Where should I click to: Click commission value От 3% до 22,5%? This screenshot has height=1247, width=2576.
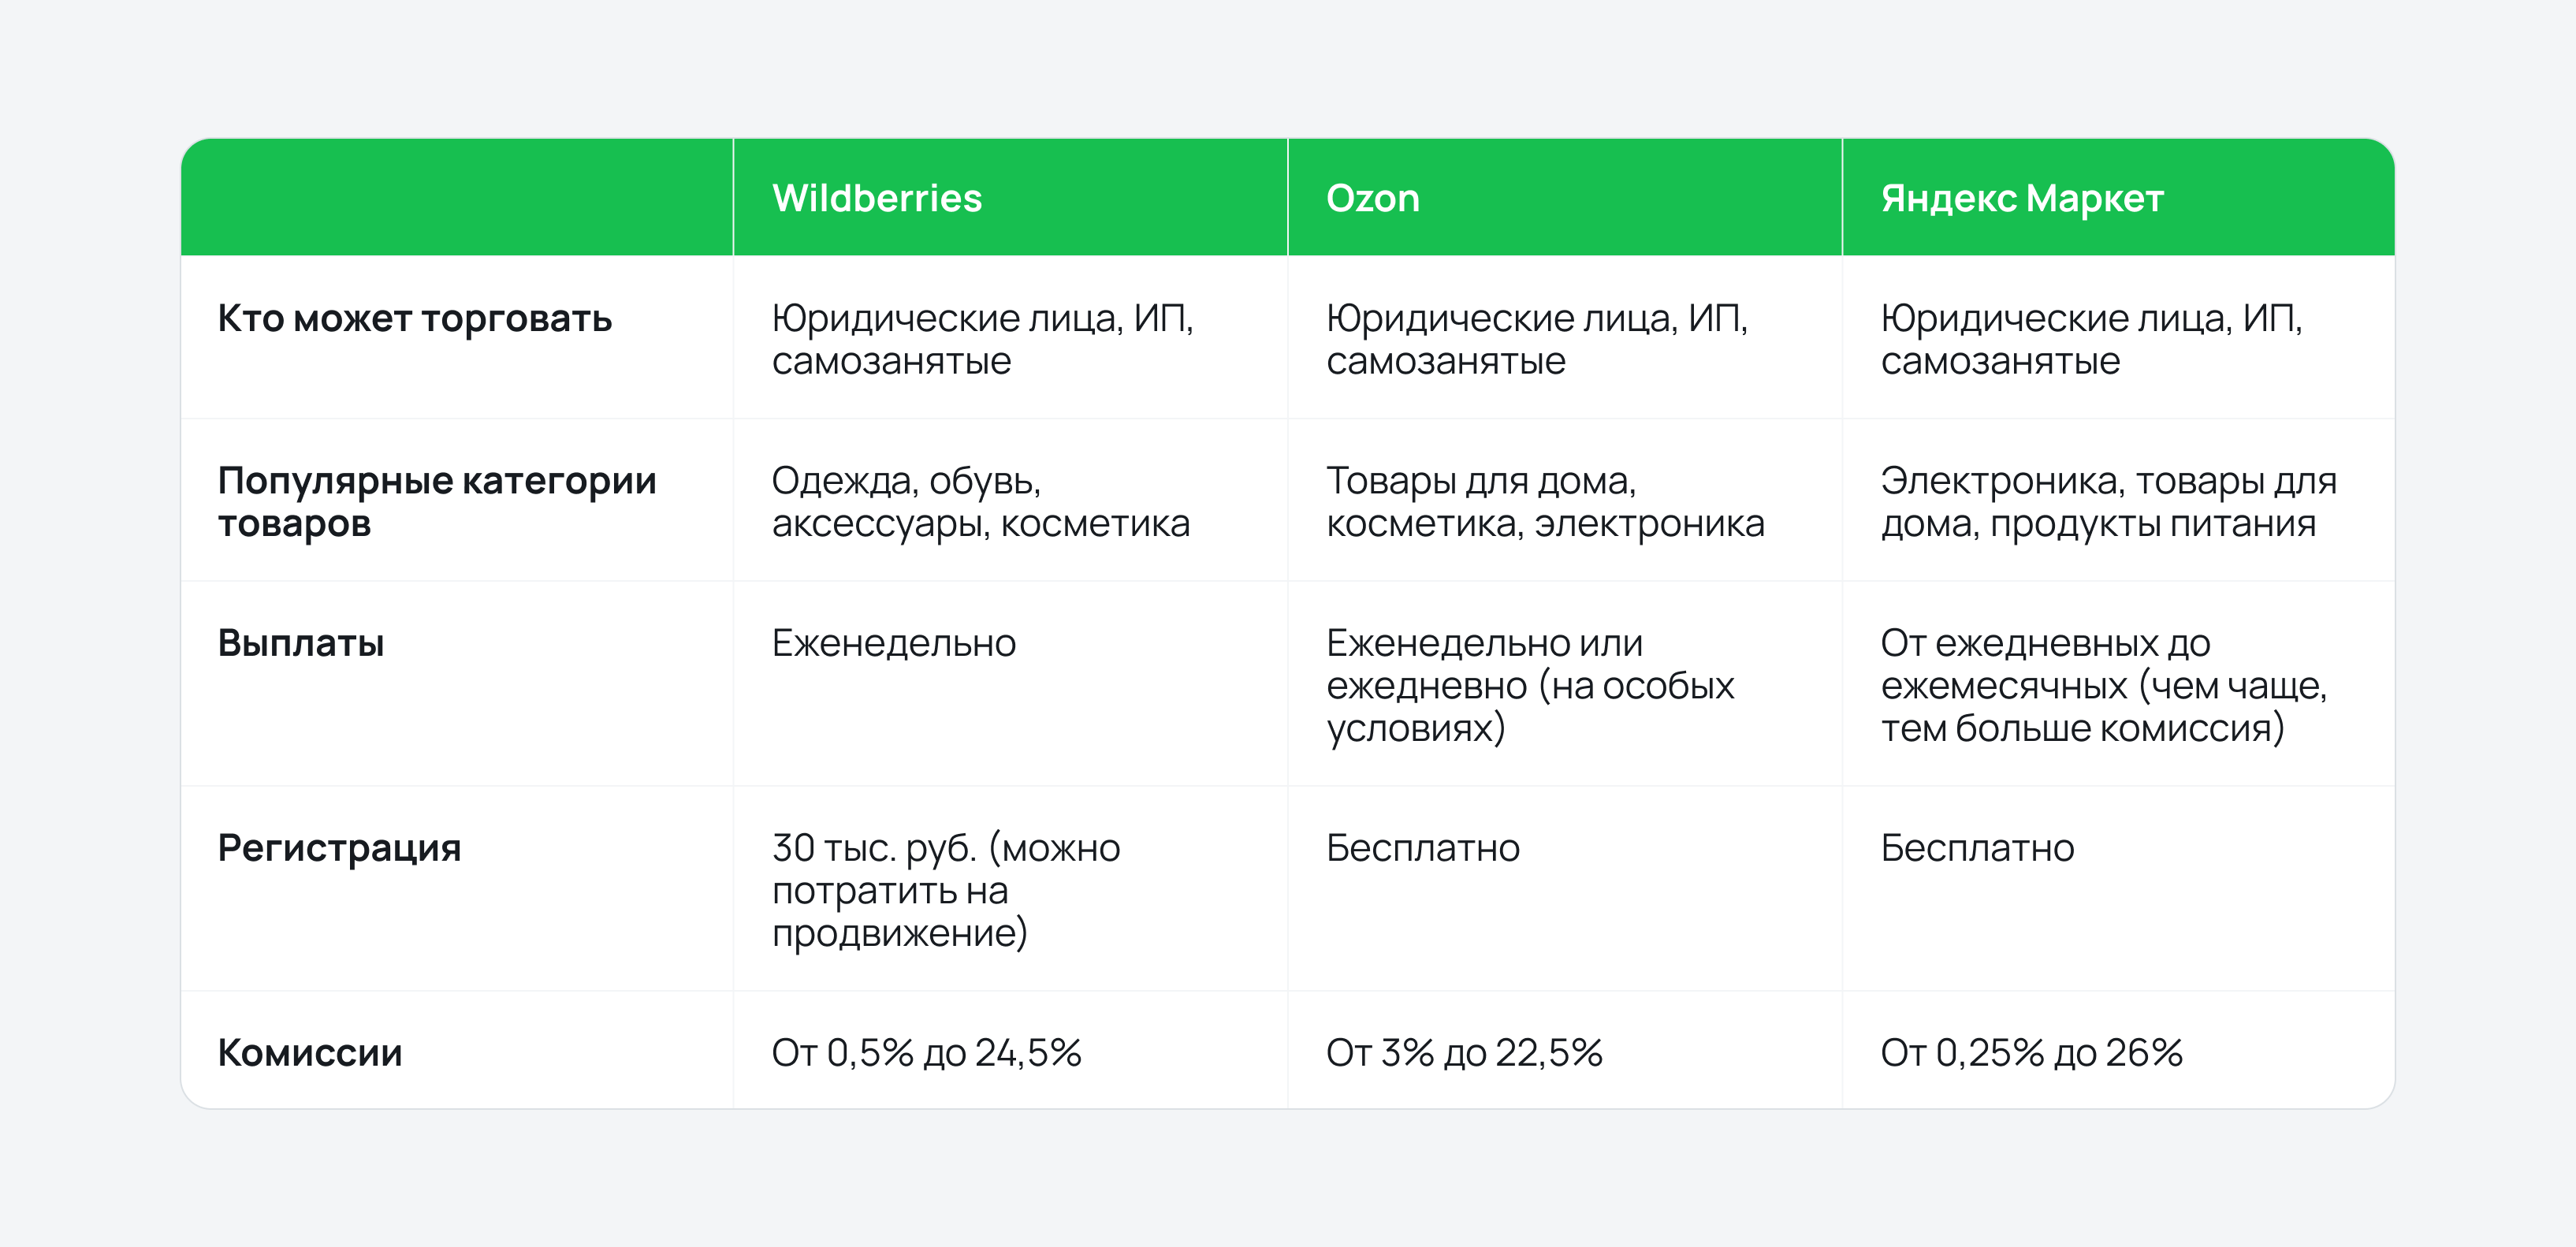coord(1464,1052)
